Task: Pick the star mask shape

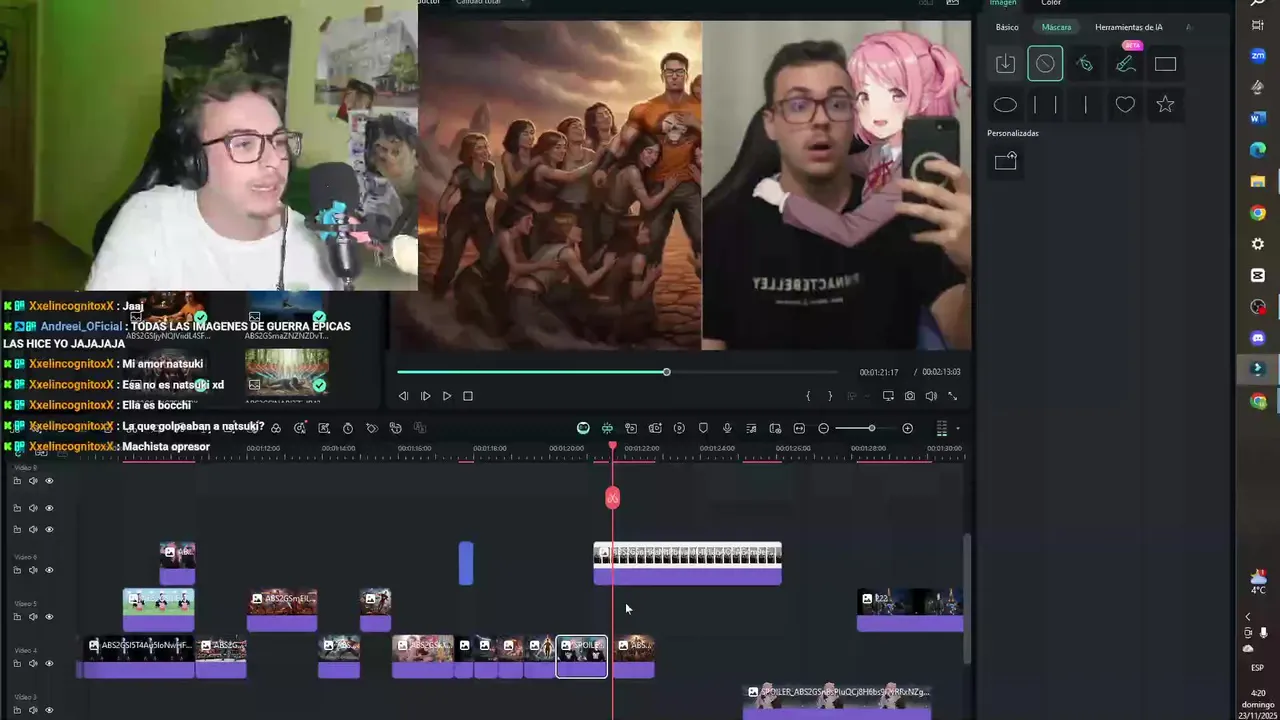Action: coord(1165,104)
